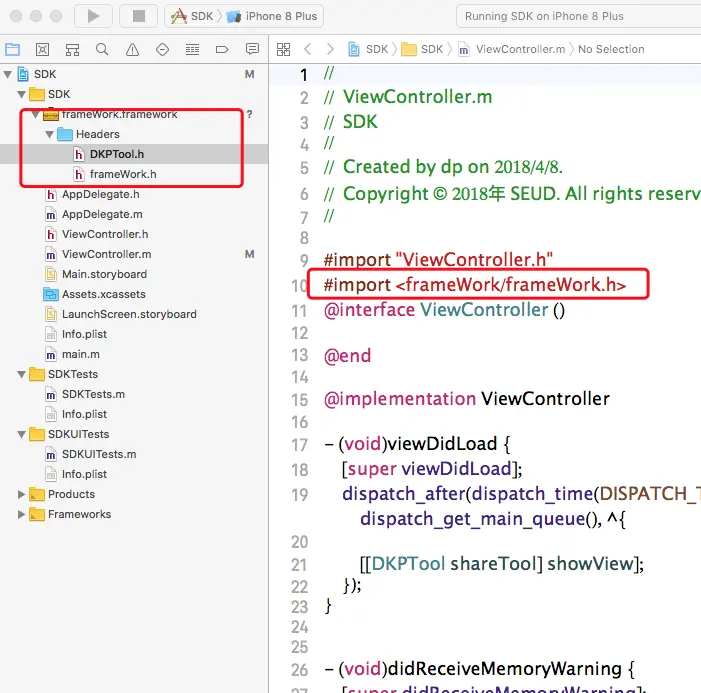Open AppDelegate.h file

(101, 194)
